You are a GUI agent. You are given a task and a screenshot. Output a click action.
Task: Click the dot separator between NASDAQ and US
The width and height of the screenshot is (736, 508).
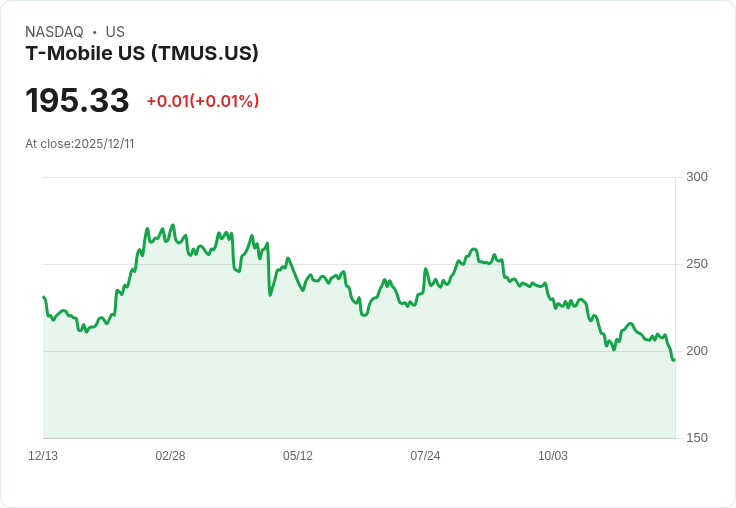pyautogui.click(x=95, y=32)
